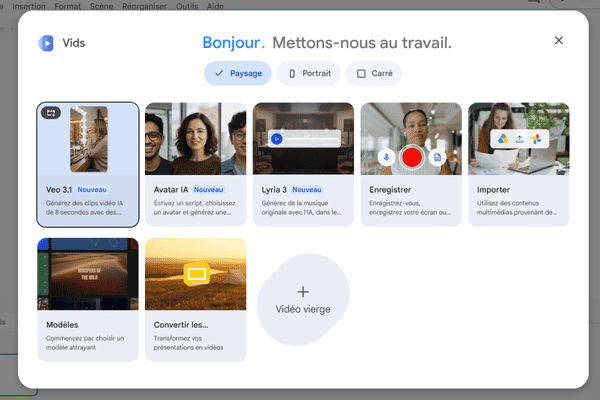The image size is (600, 400).
Task: Click 'Mettons-nous au travail.' heading
Action: tap(362, 43)
